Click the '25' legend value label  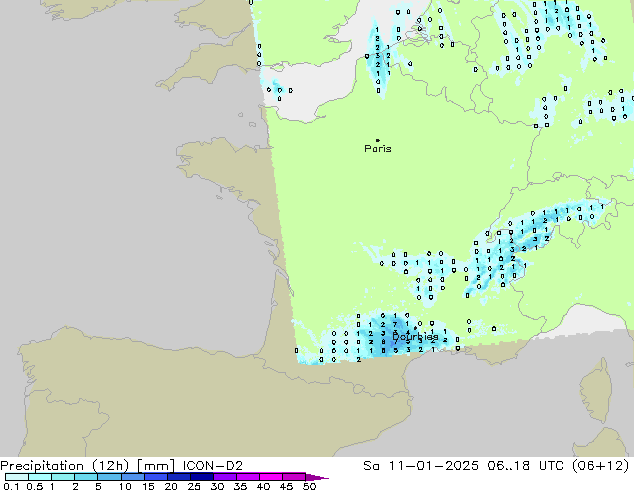click(194, 486)
